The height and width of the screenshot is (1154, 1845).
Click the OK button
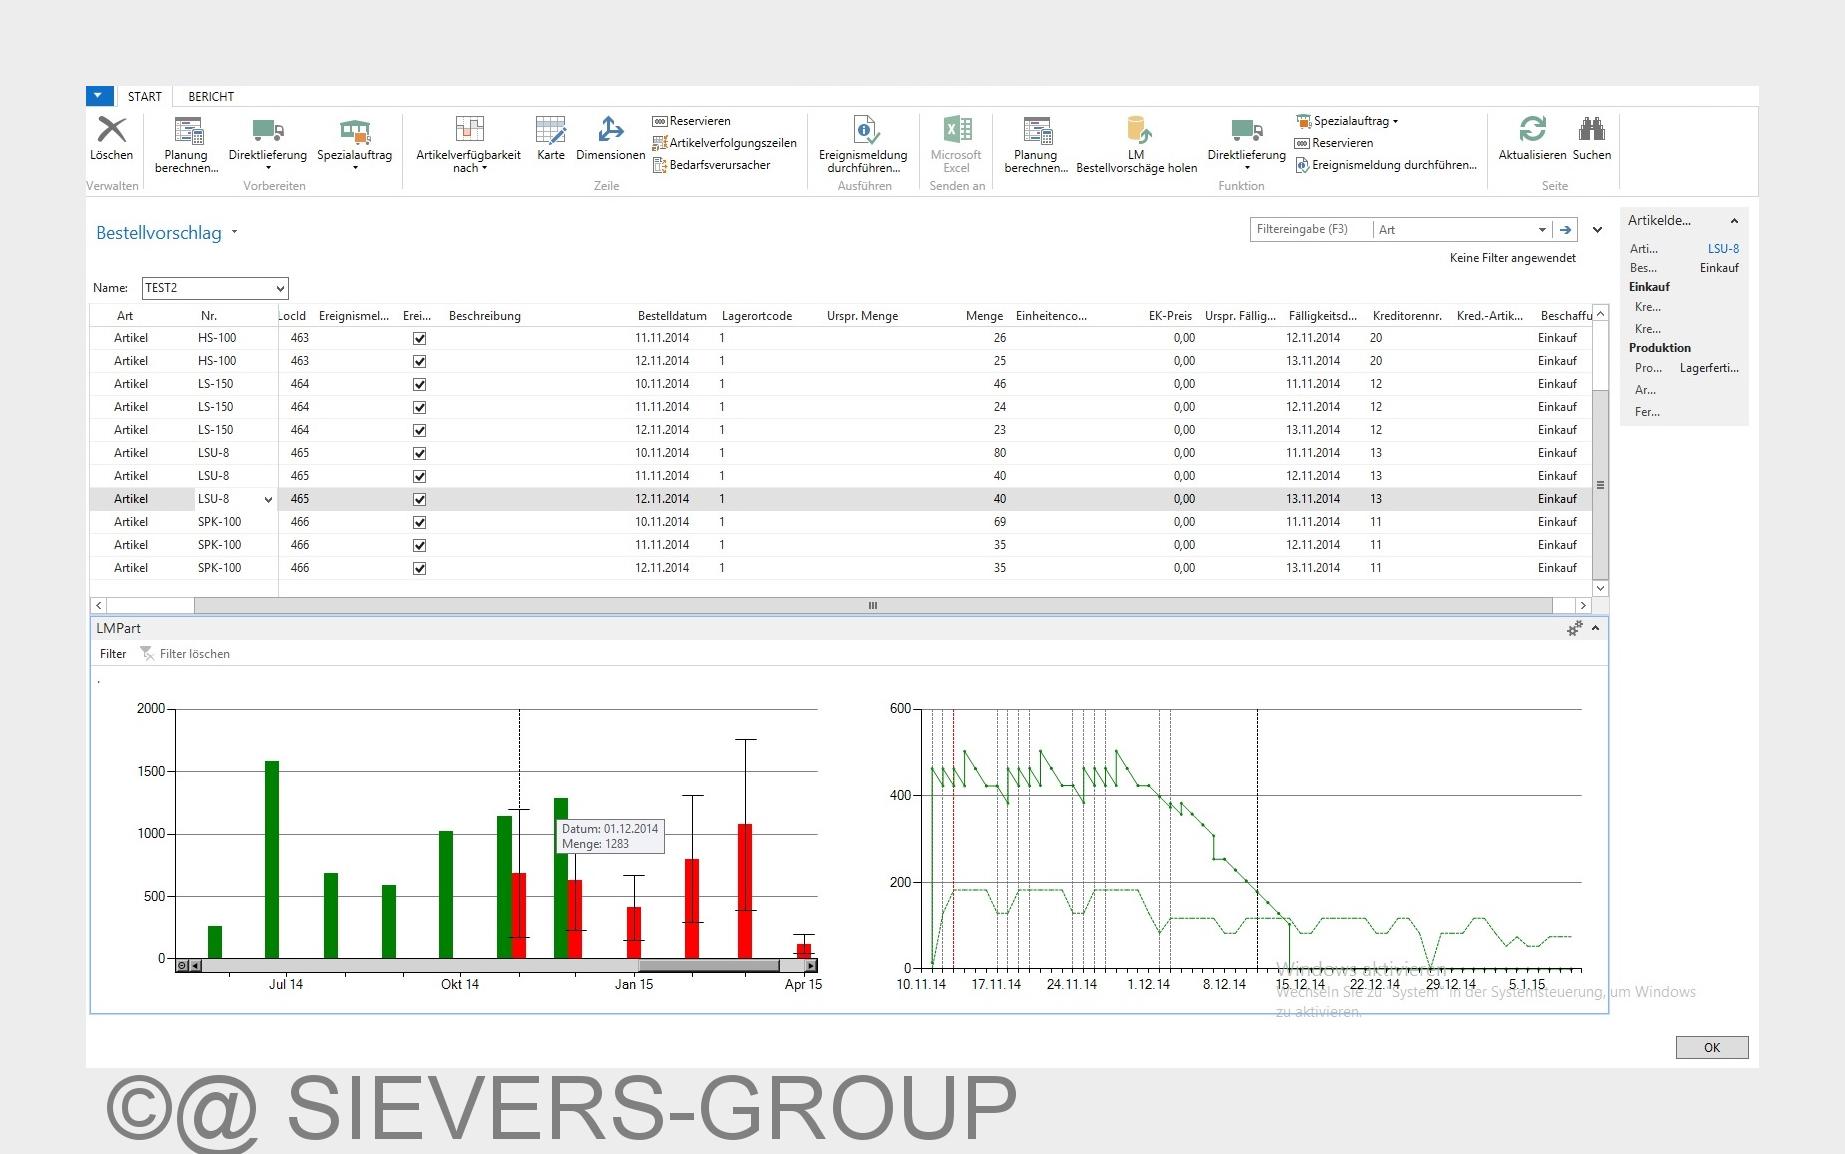1712,1047
